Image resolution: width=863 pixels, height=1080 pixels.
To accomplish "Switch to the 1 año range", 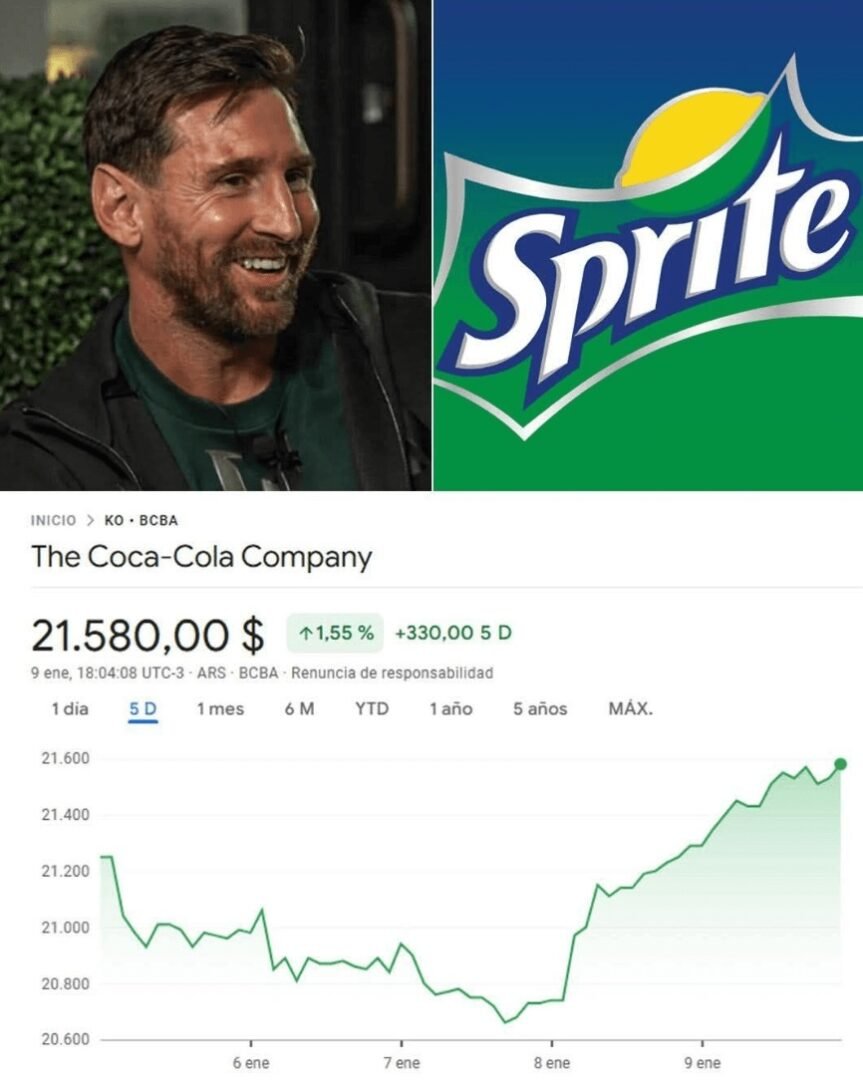I will click(451, 709).
